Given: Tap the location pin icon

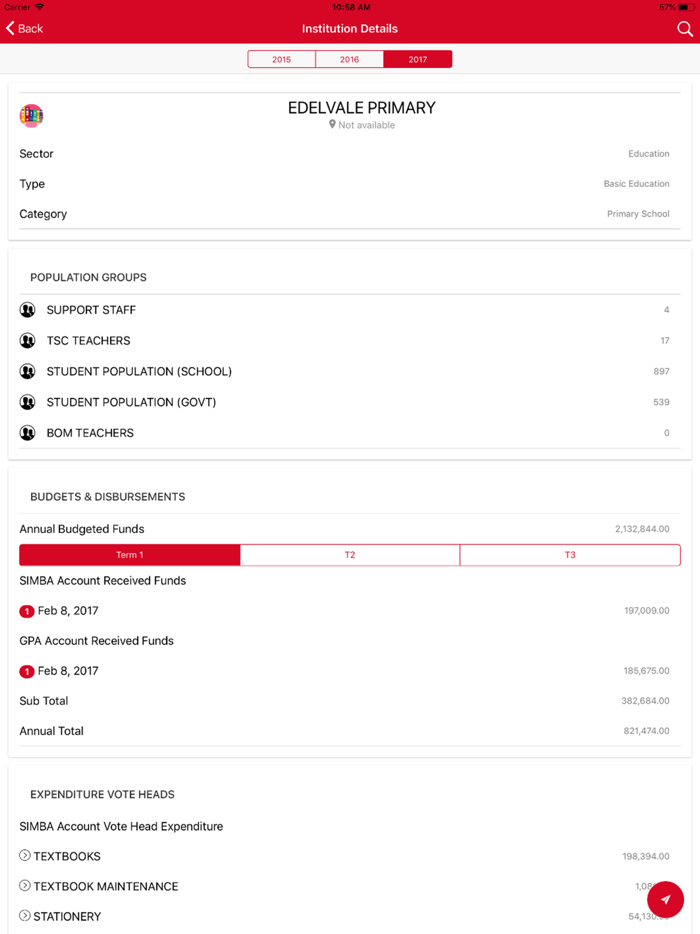Looking at the screenshot, I should pyautogui.click(x=333, y=125).
